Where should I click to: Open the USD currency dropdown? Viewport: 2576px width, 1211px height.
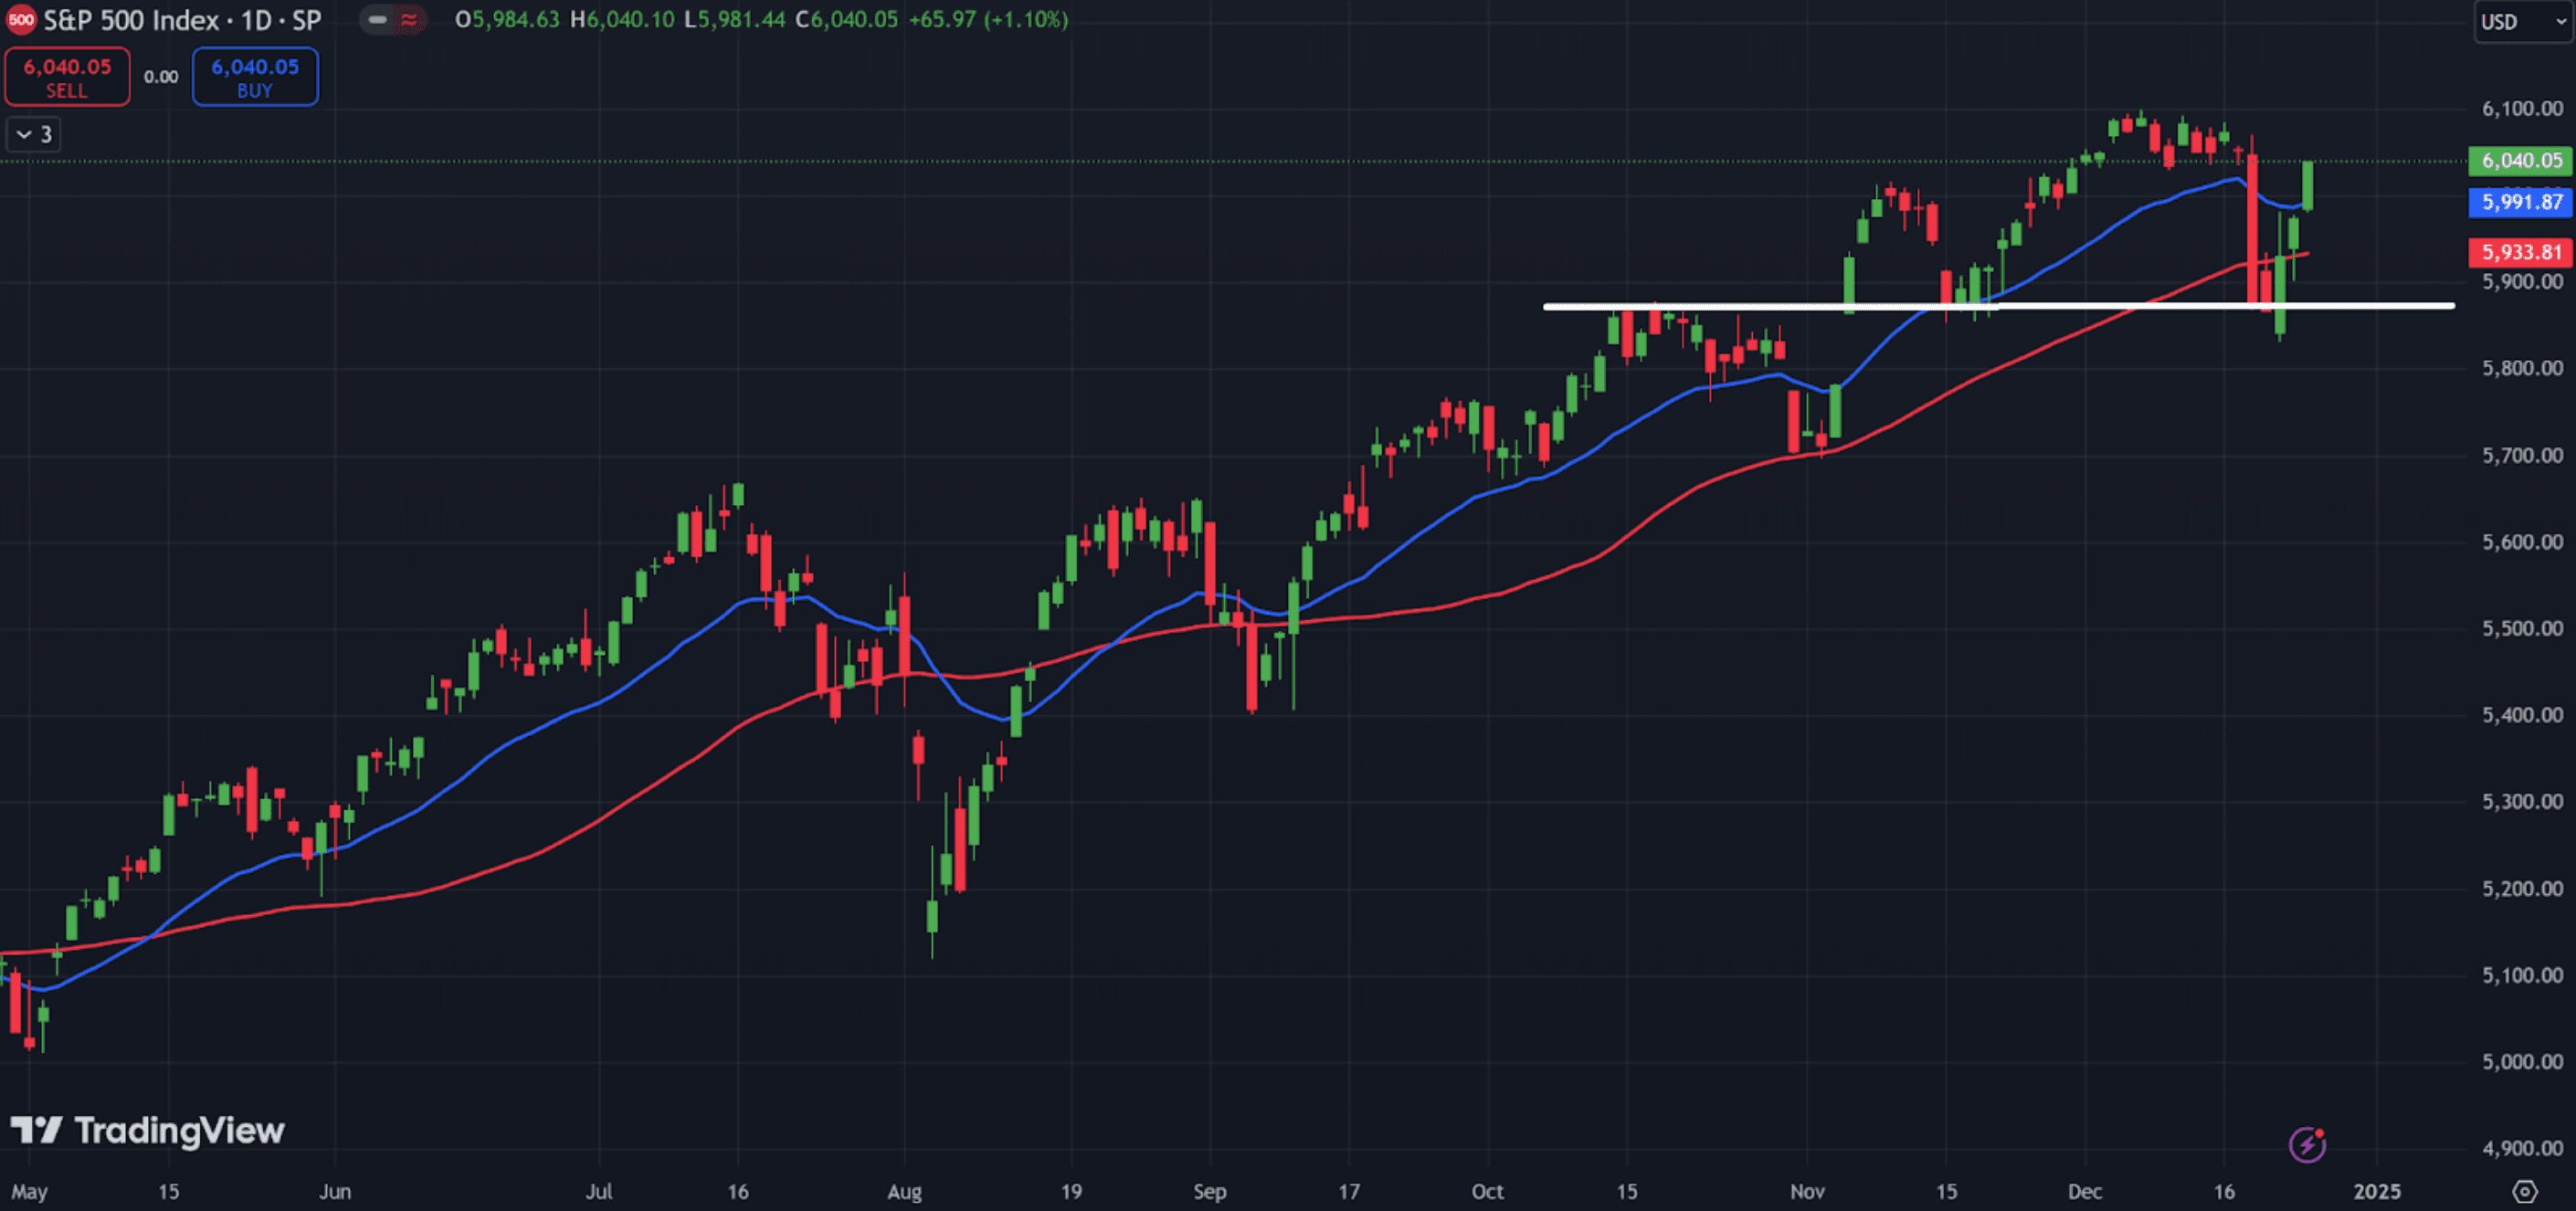(2521, 22)
